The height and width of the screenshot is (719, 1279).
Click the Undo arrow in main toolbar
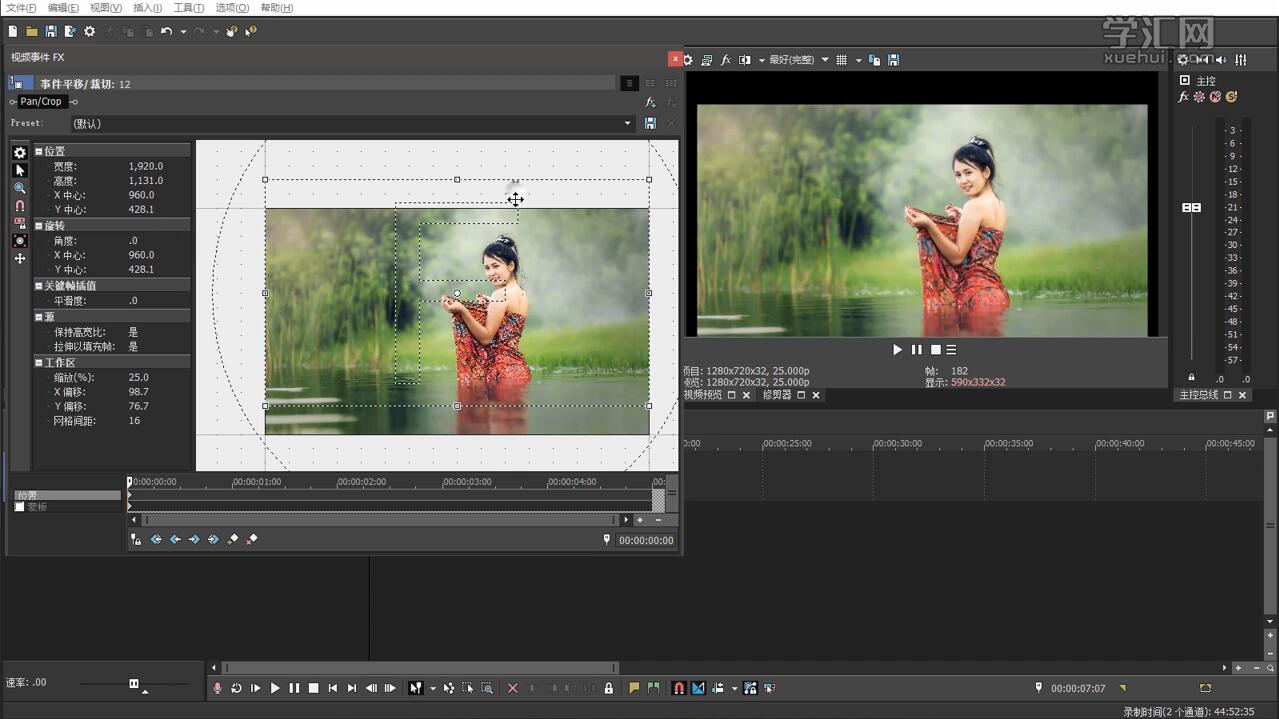167,32
